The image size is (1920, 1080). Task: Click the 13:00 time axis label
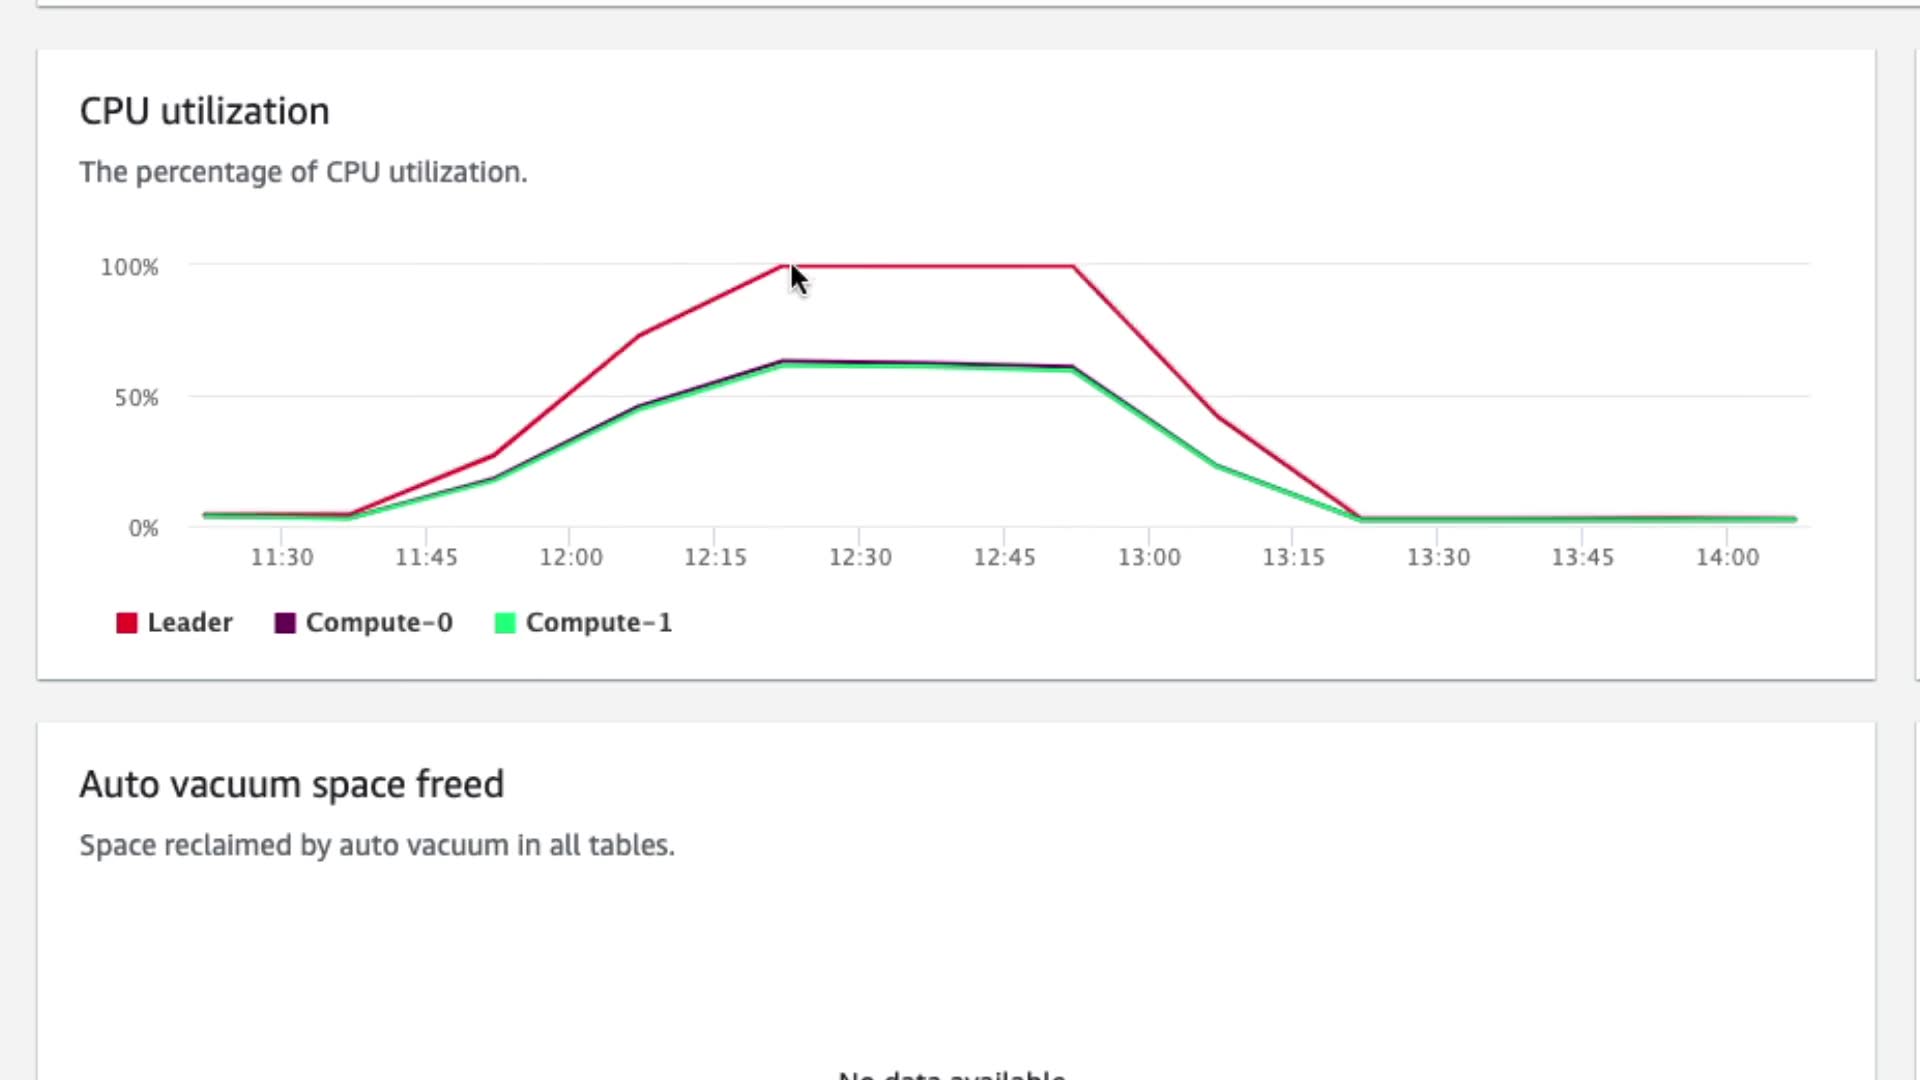(1149, 557)
